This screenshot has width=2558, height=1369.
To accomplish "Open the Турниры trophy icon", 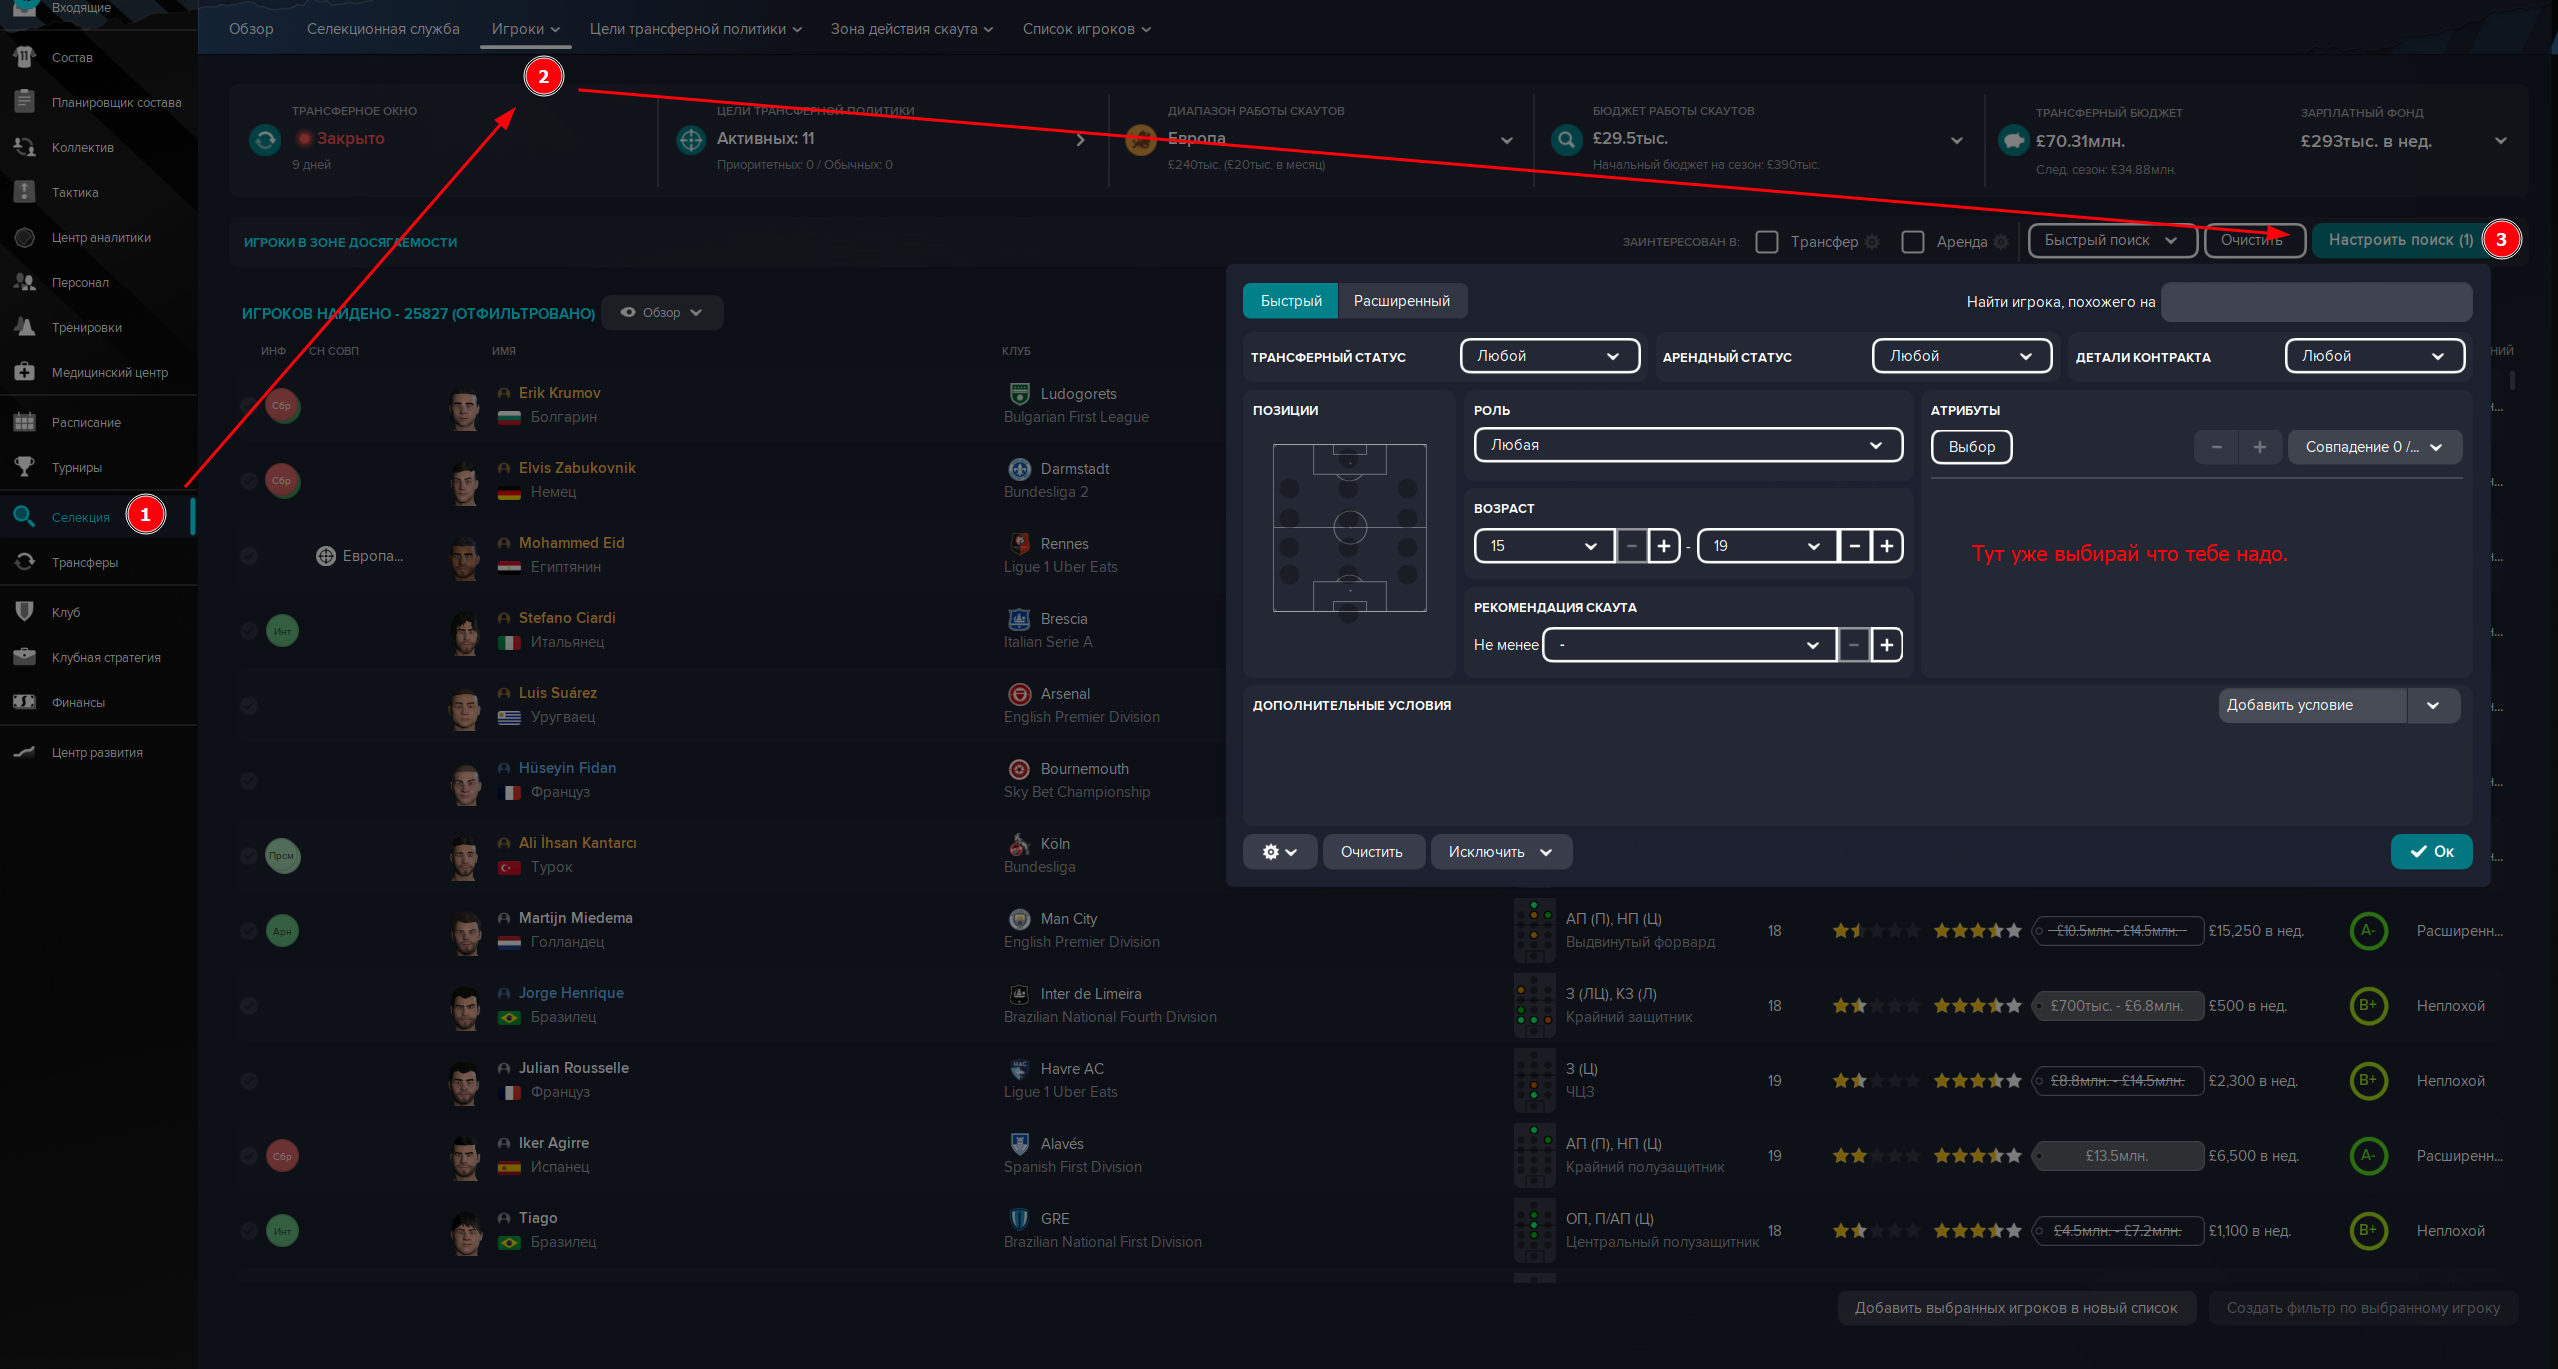I will pyautogui.click(x=25, y=467).
